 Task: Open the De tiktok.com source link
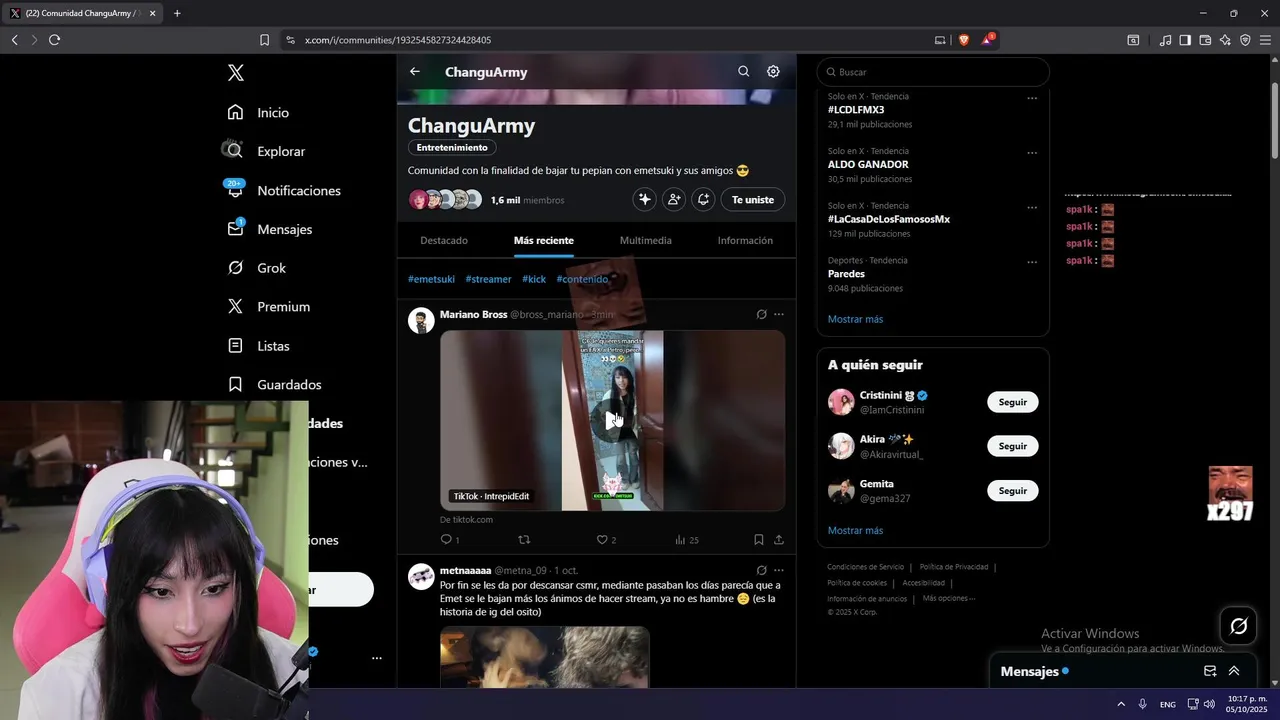(x=466, y=519)
